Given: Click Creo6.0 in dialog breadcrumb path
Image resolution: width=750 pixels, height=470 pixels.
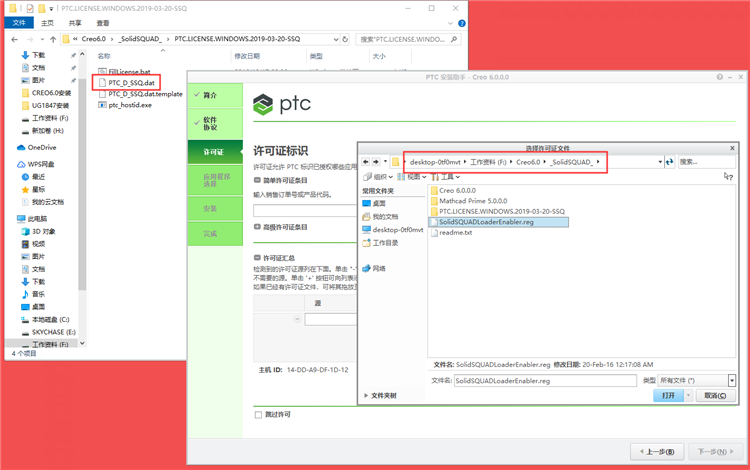Looking at the screenshot, I should pyautogui.click(x=528, y=162).
